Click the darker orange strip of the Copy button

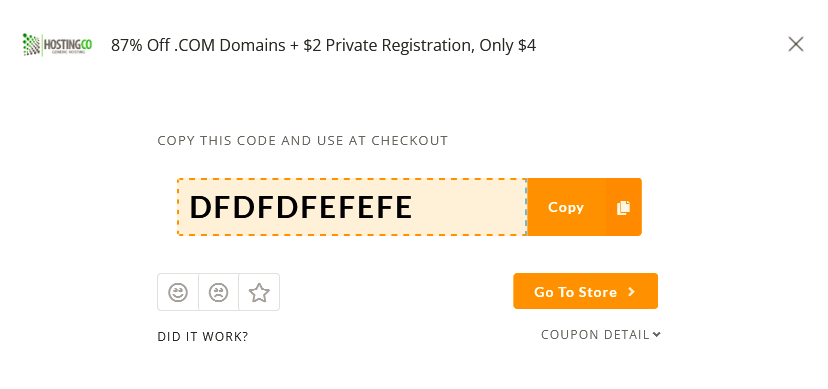pos(623,207)
